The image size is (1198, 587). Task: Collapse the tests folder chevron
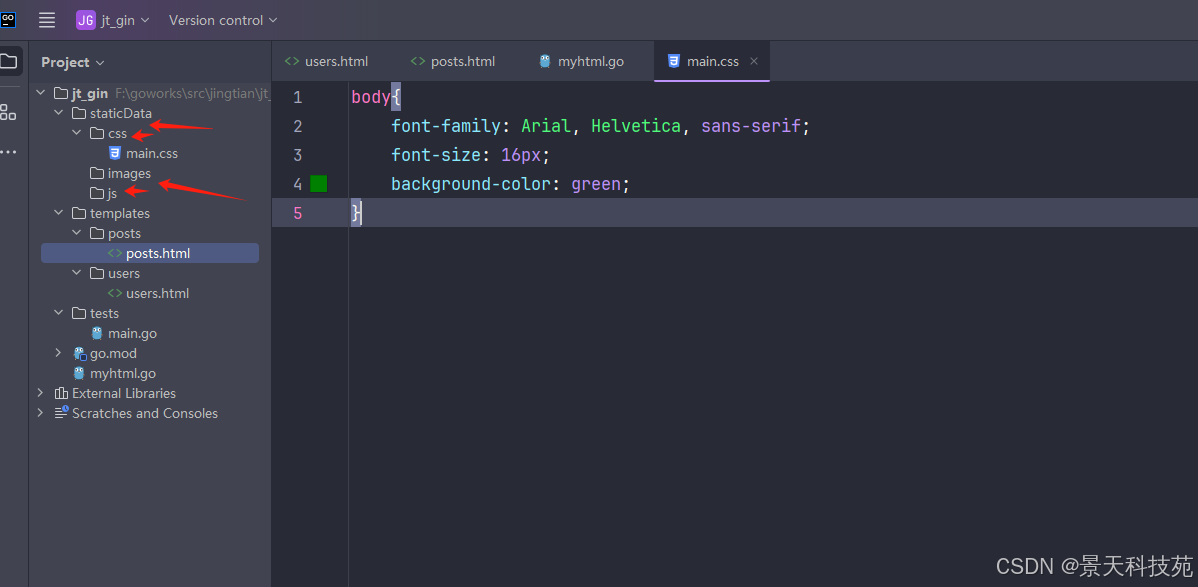59,313
